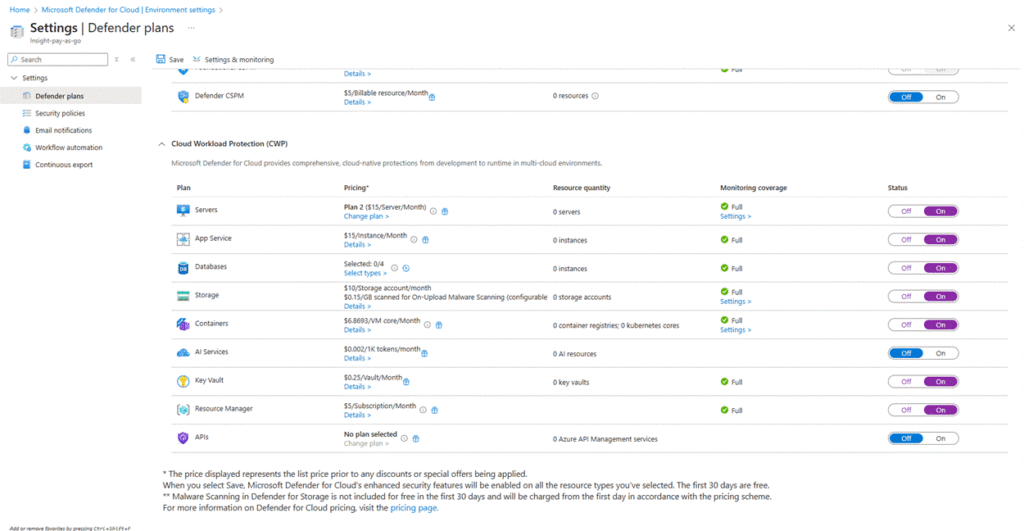
Task: Click the sidebar Search input field
Action: pos(60,60)
